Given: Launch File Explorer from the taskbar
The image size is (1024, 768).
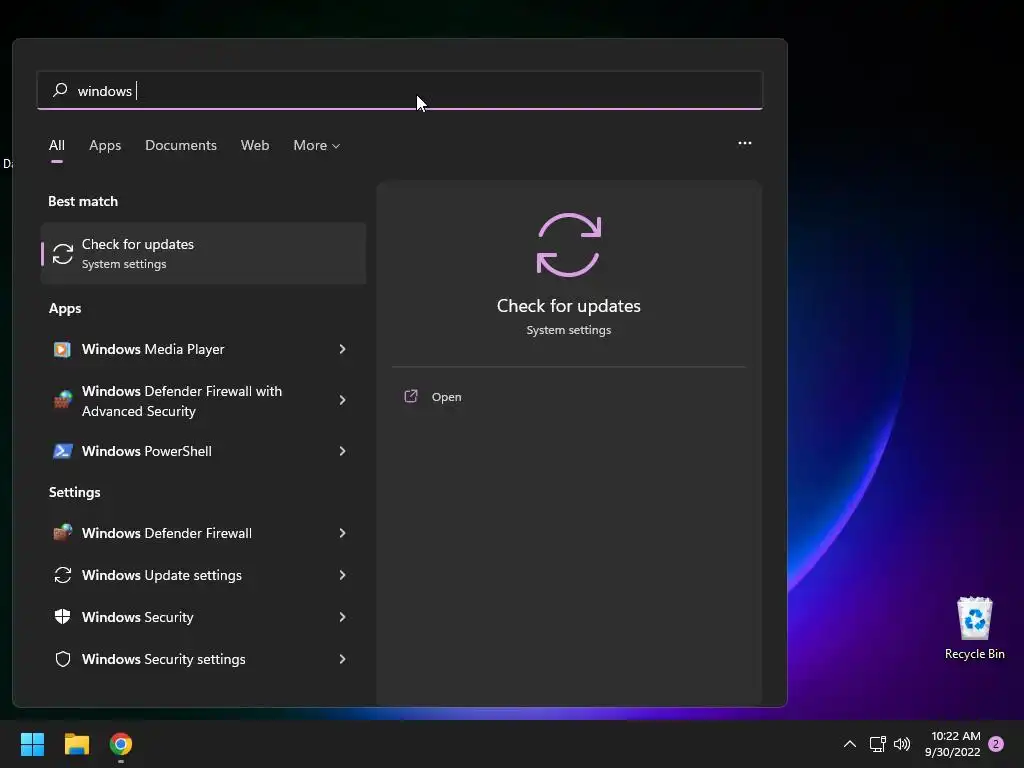Looking at the screenshot, I should click(x=76, y=744).
